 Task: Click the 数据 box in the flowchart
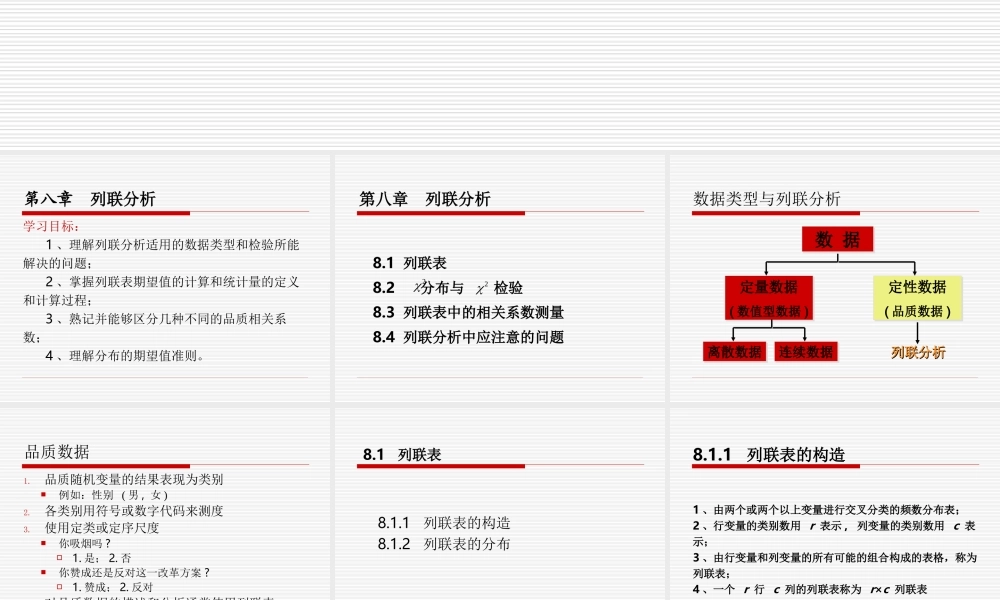point(836,239)
